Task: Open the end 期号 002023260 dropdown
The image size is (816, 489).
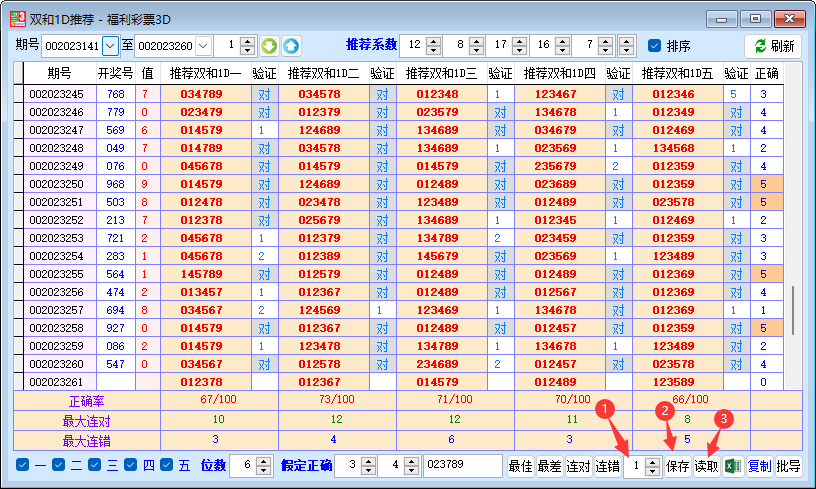Action: click(x=203, y=46)
